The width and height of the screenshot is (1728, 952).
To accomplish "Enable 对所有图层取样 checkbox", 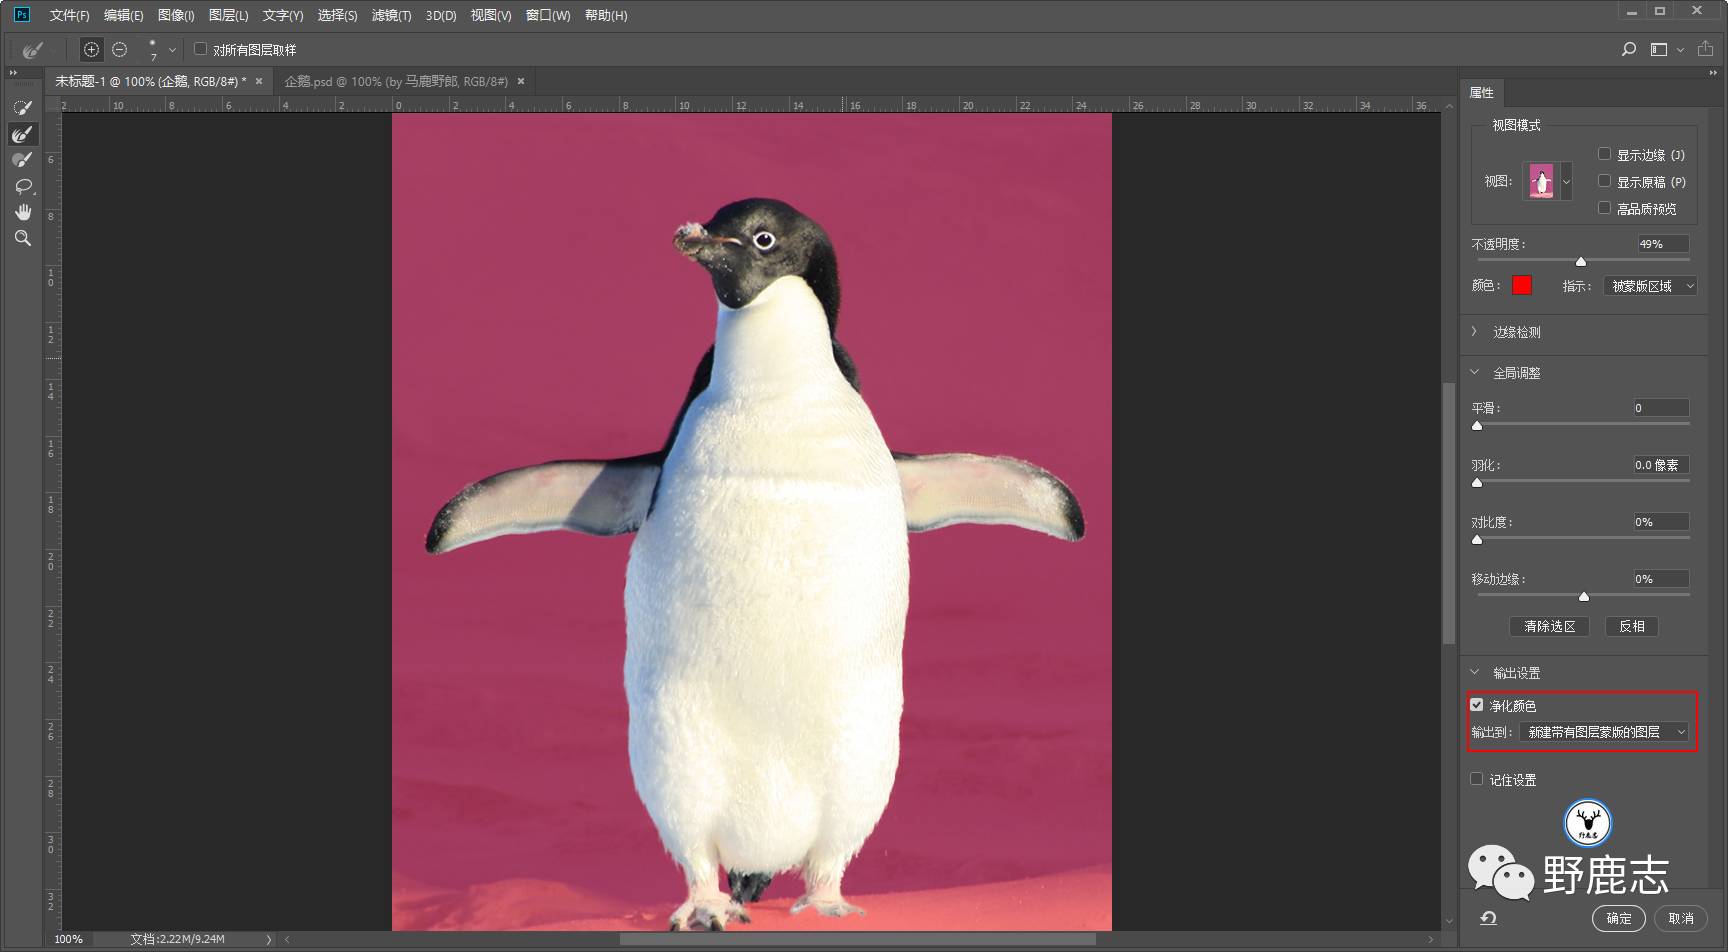I will (200, 49).
